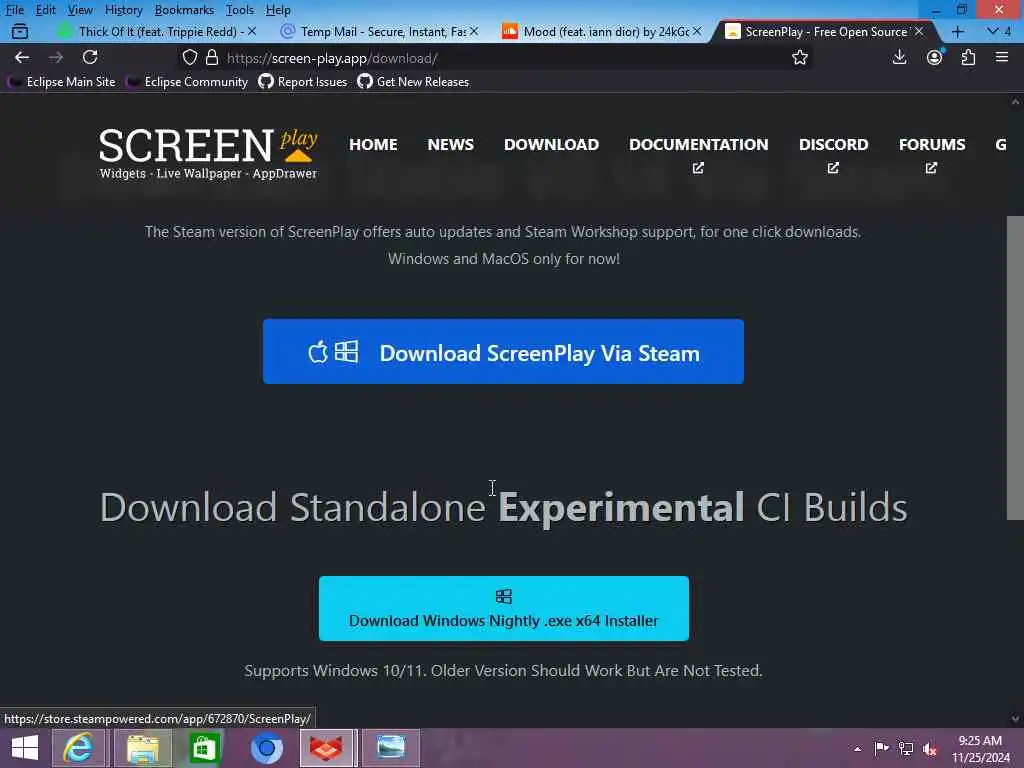Open the tracking protection shield icon
The width and height of the screenshot is (1024, 768).
[189, 57]
